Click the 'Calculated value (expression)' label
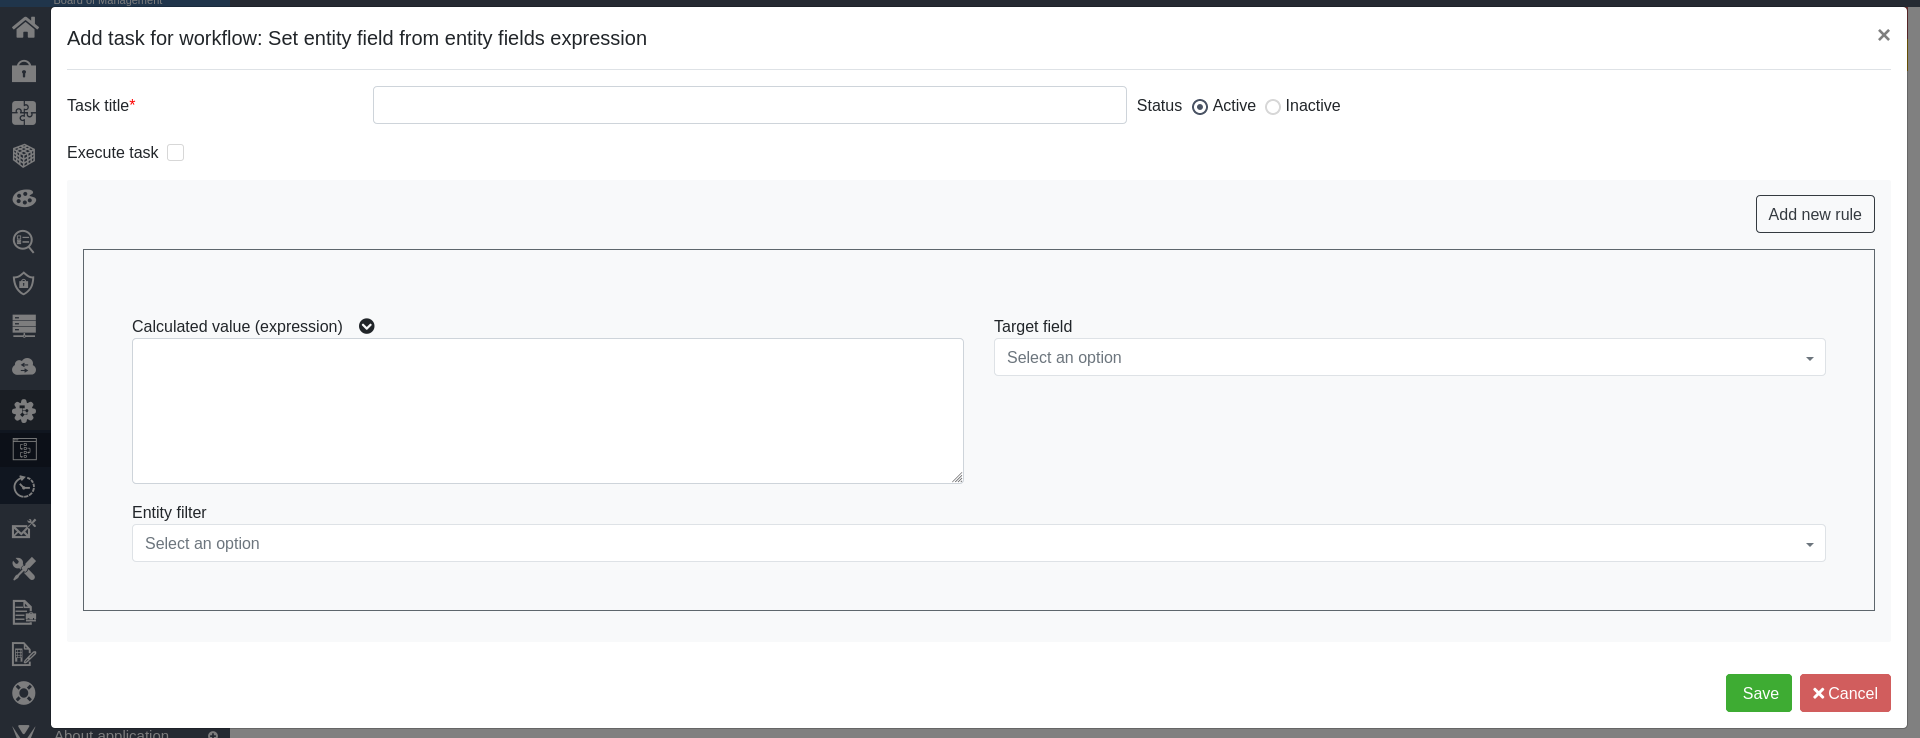 click(237, 326)
